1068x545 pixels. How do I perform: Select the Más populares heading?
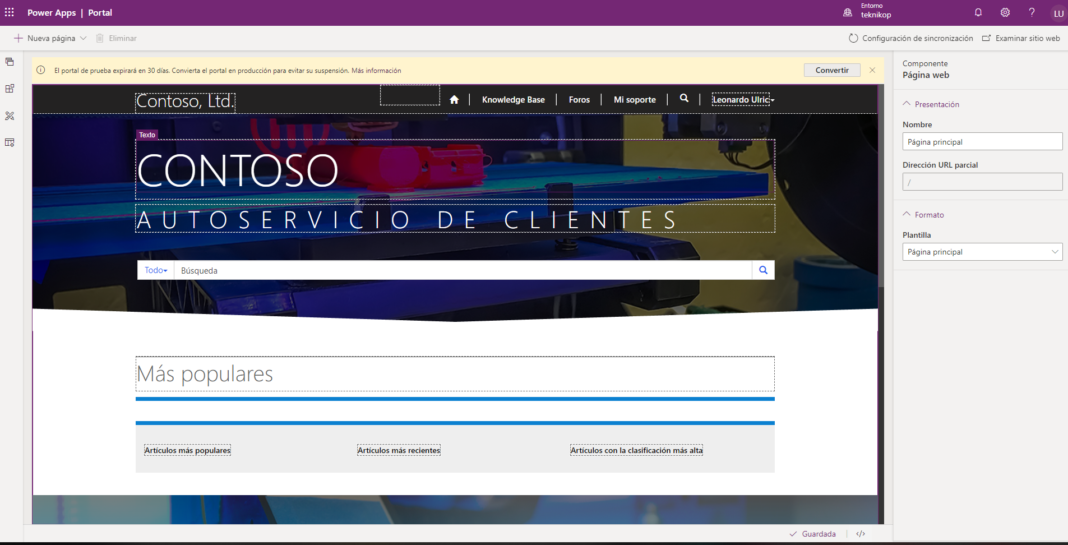[x=204, y=373]
